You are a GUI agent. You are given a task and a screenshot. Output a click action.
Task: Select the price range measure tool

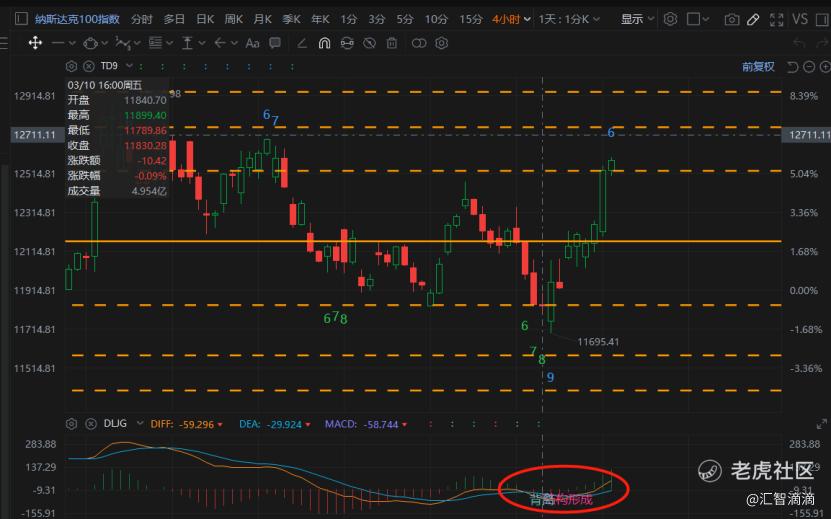[187, 43]
